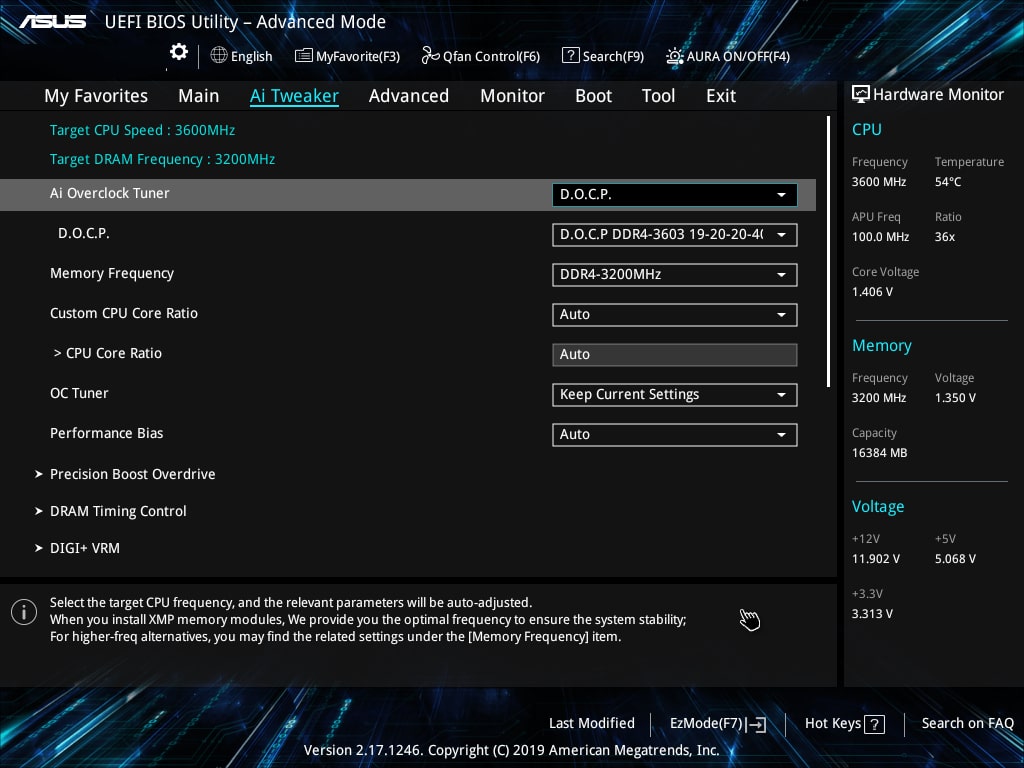This screenshot has height=768, width=1024.
Task: Open the D.O.C.P. profile dropdown
Action: tap(675, 234)
